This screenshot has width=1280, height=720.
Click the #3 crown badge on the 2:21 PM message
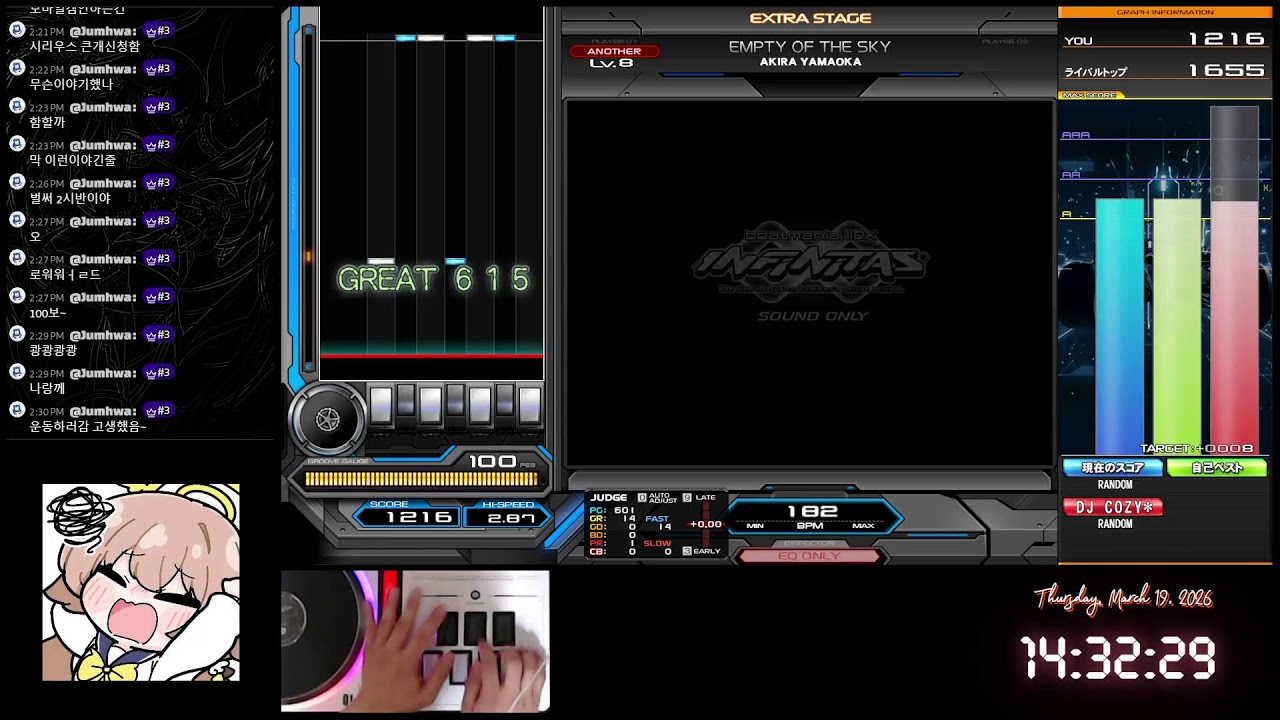[158, 31]
